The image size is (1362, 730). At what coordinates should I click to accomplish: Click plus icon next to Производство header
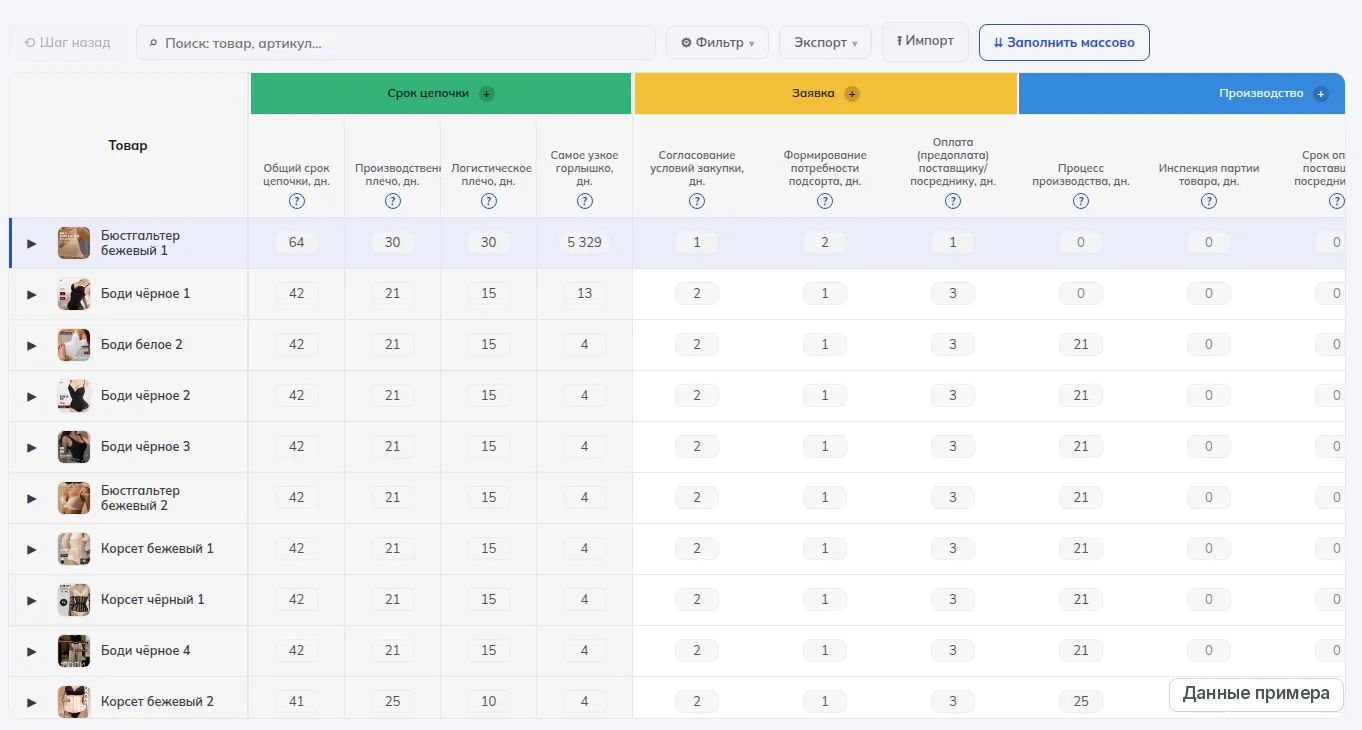coord(1321,94)
